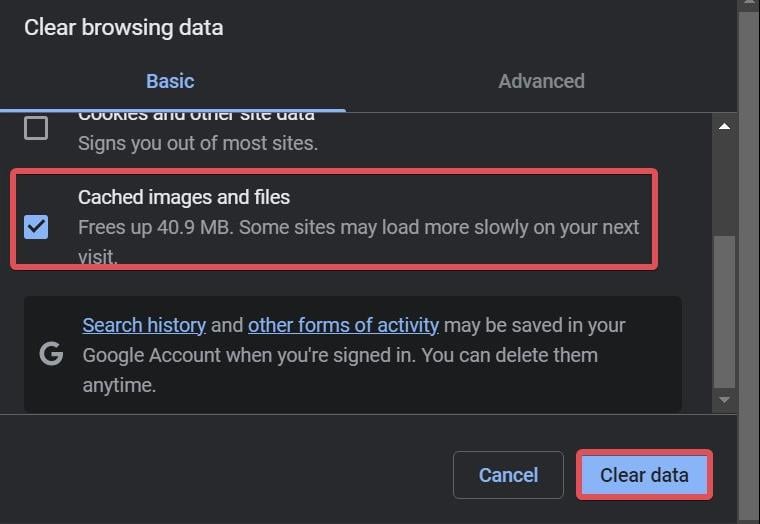Follow the other forms of activity link
Viewport: 760px width, 524px height.
coord(343,325)
